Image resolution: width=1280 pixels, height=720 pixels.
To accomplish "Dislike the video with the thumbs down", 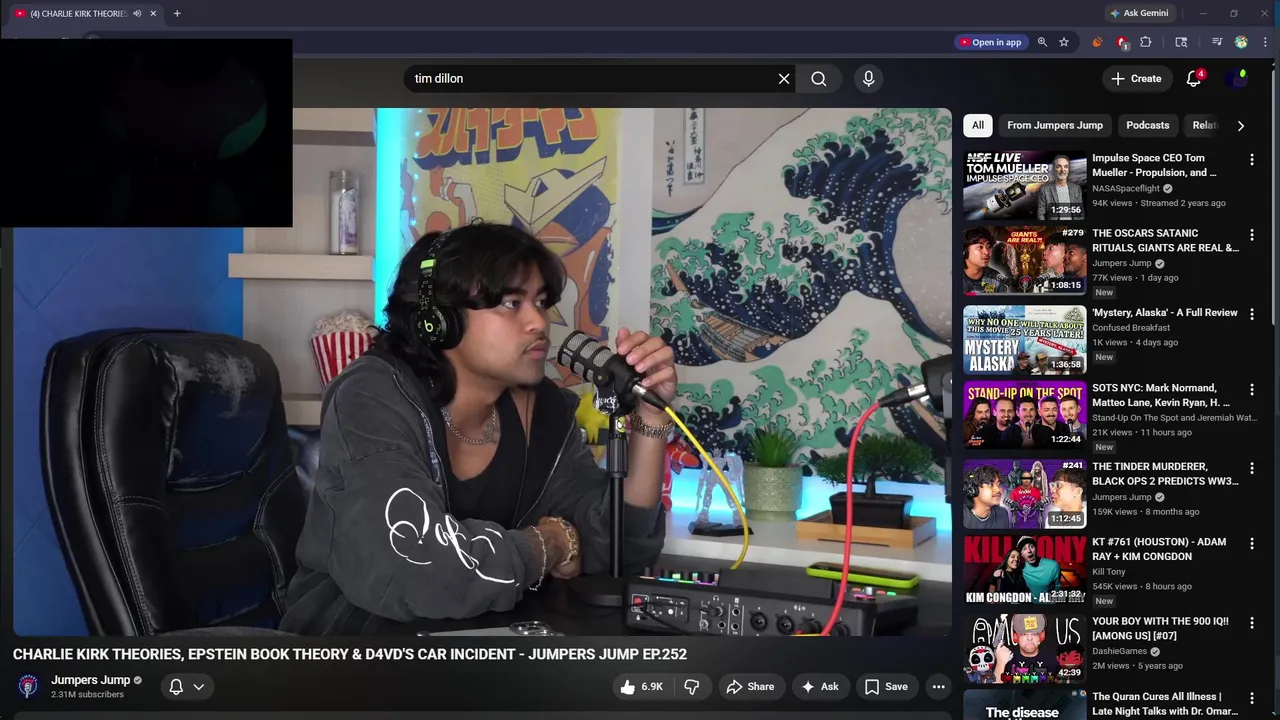I will [692, 687].
